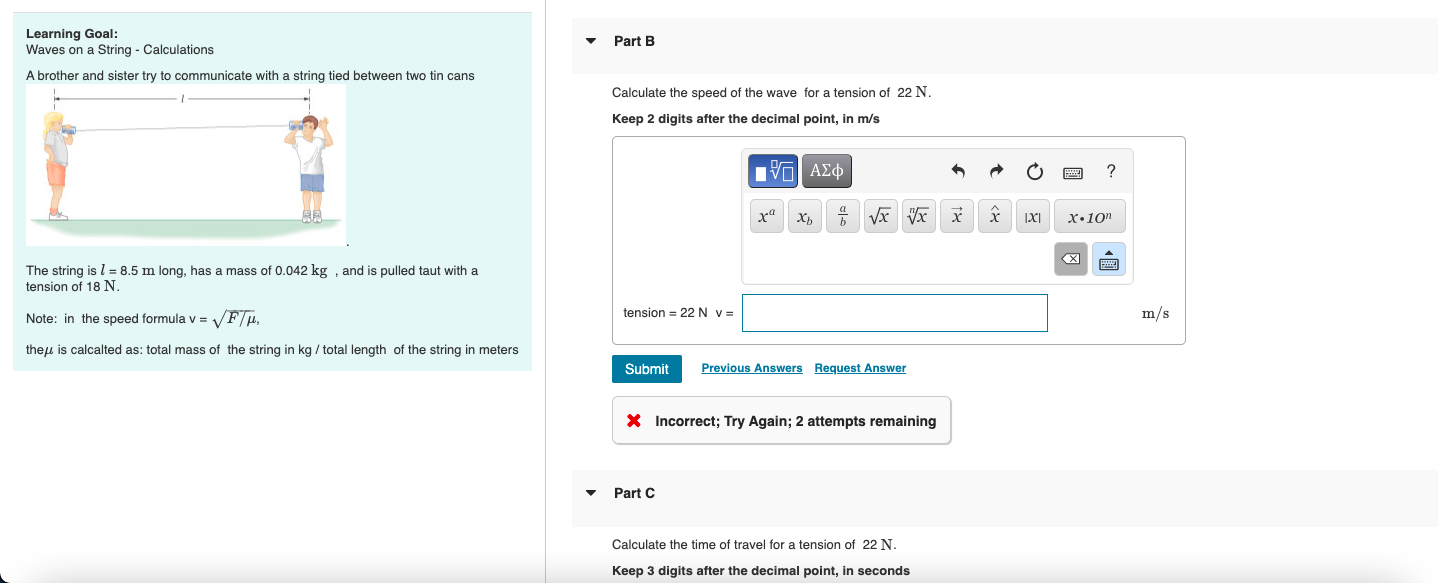Insert a square root template

880,215
